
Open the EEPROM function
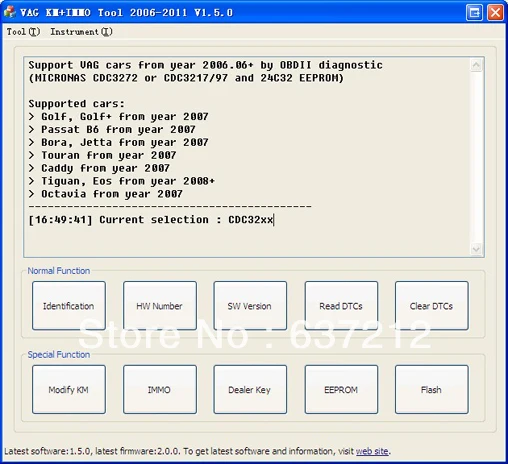pyautogui.click(x=341, y=389)
